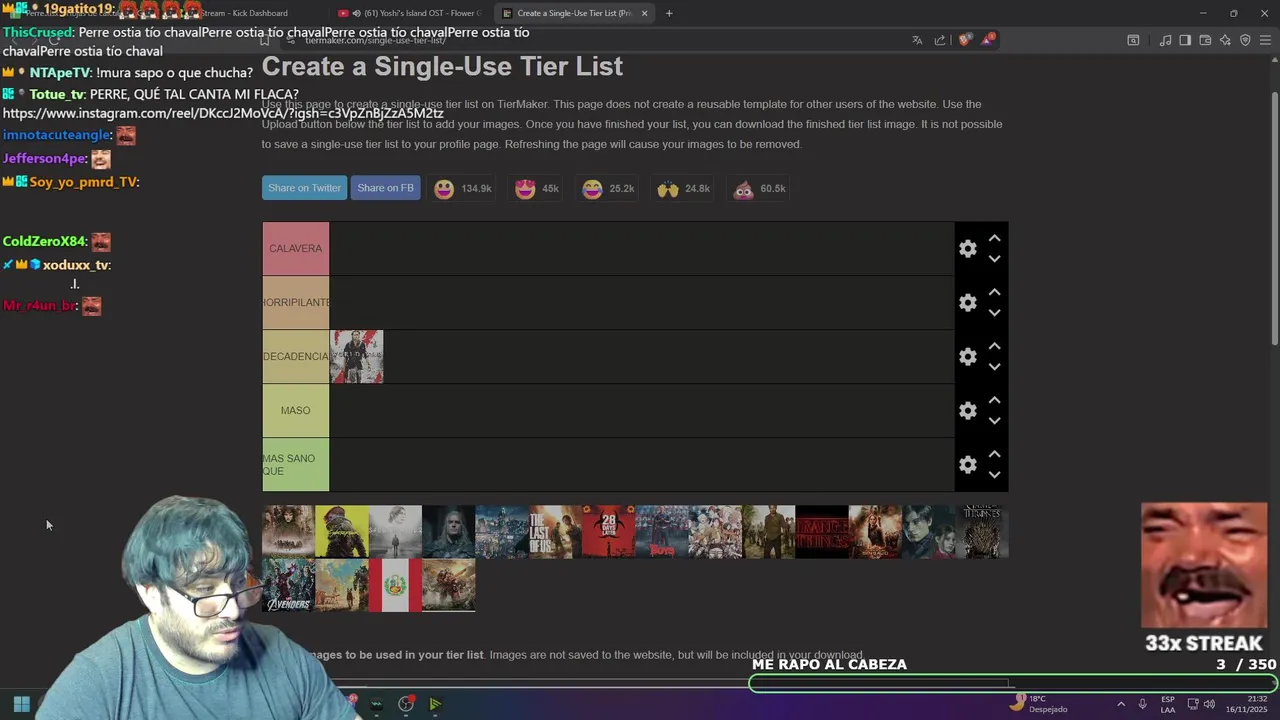The height and width of the screenshot is (720, 1280).
Task: Close the Single-Use Tier List tab
Action: click(x=644, y=13)
